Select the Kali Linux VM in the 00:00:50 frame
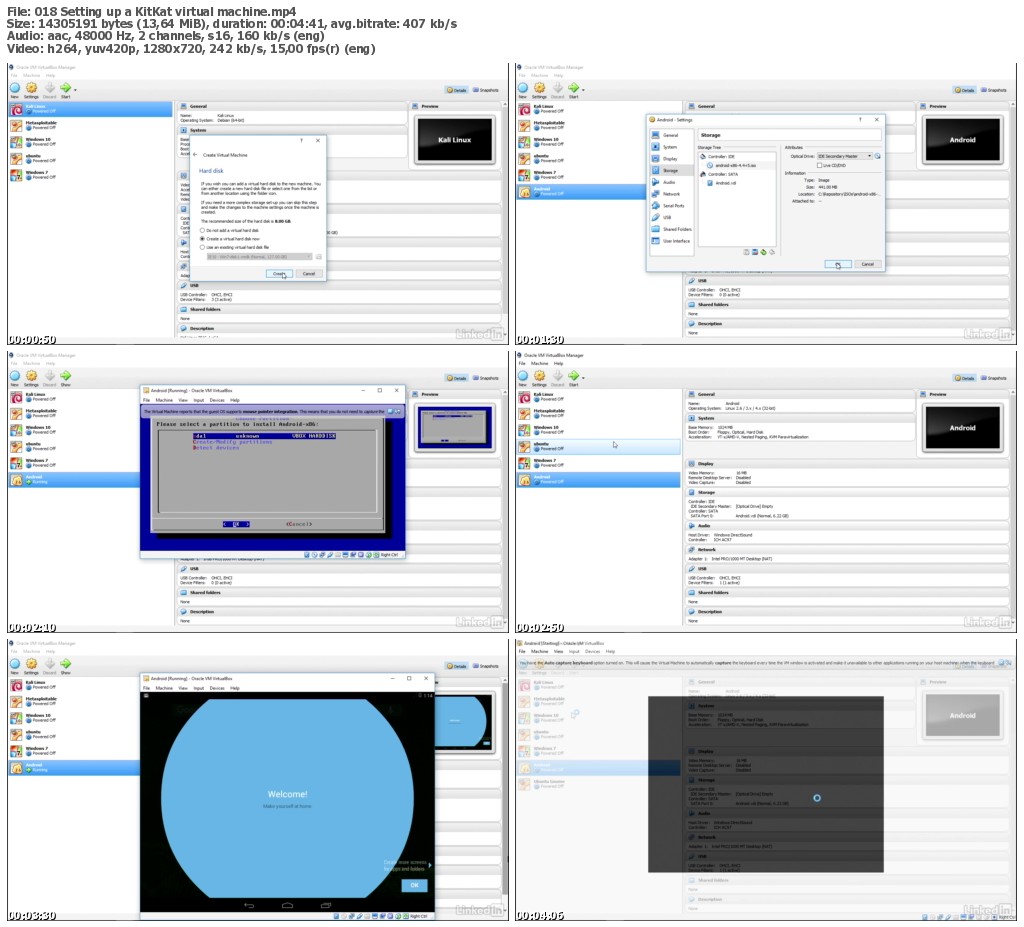 (91, 108)
